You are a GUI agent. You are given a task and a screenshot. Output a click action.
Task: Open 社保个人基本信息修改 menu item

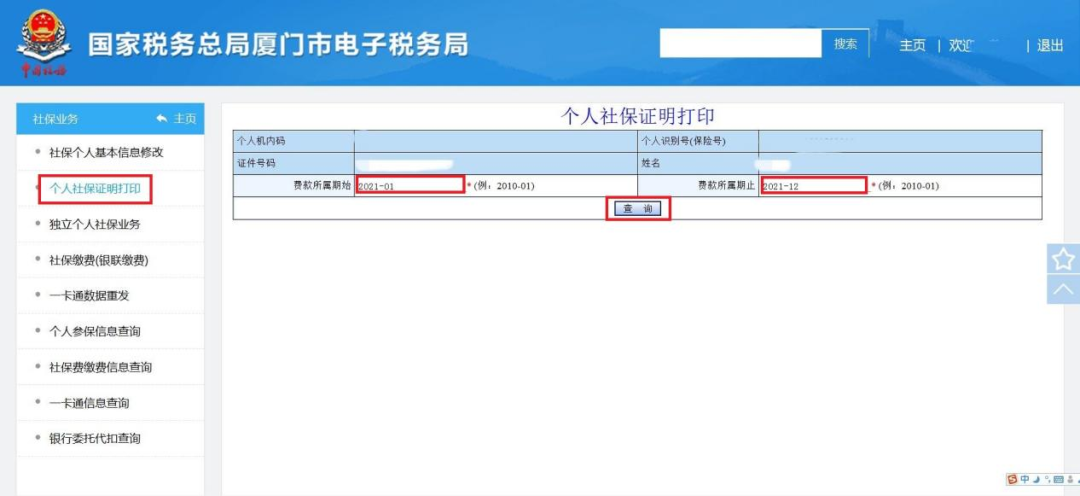pyautogui.click(x=106, y=153)
